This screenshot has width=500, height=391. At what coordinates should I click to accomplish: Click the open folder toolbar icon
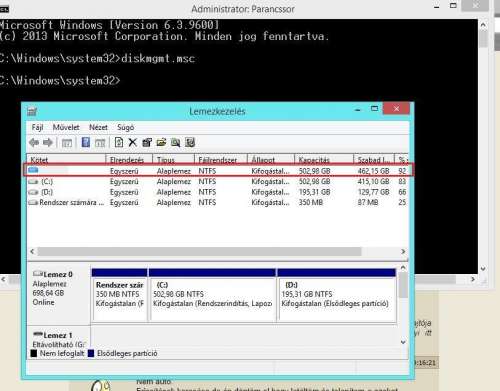(x=161, y=143)
